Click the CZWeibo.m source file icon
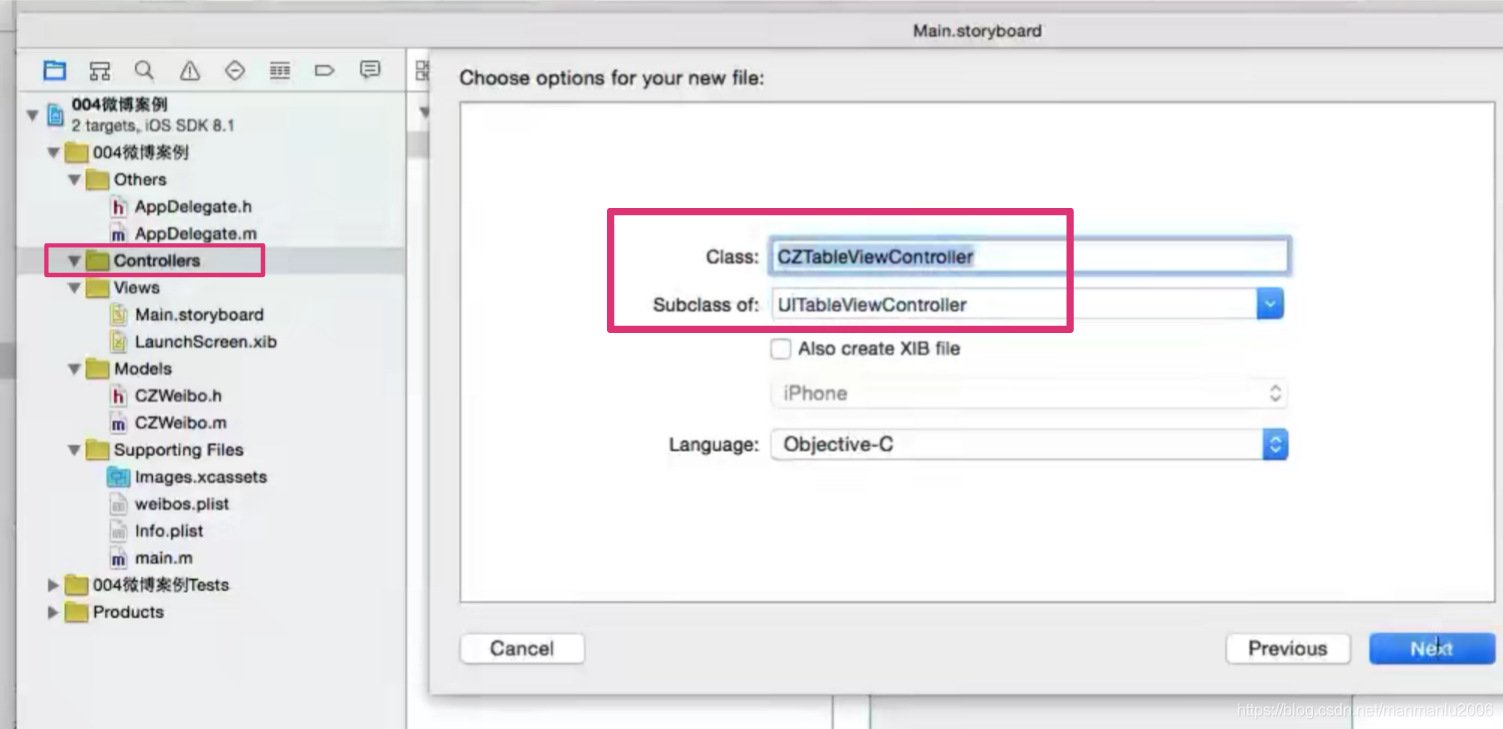This screenshot has height=729, width=1503. click(x=119, y=423)
